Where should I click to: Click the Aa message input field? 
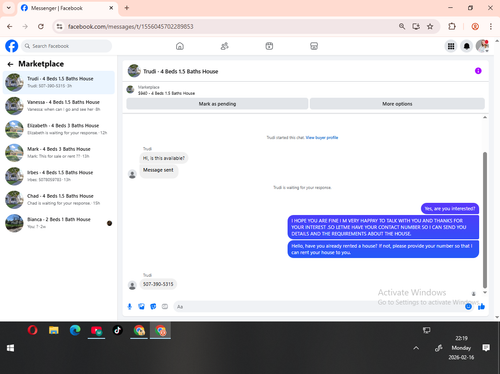point(318,306)
